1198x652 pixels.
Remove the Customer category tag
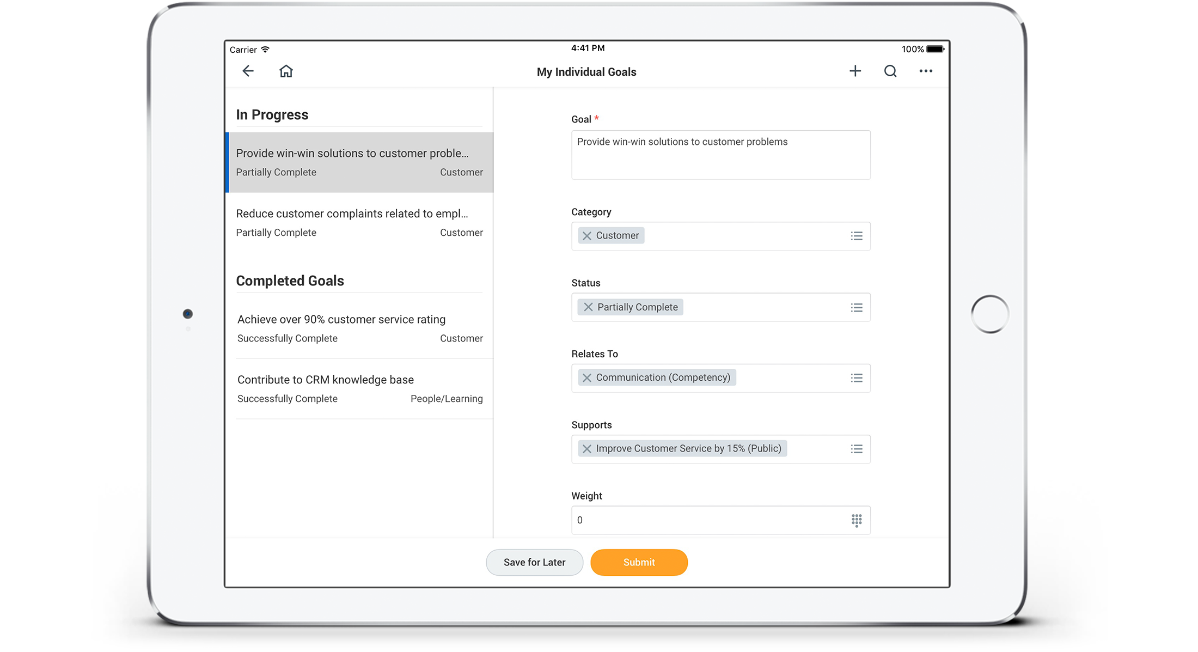(587, 236)
